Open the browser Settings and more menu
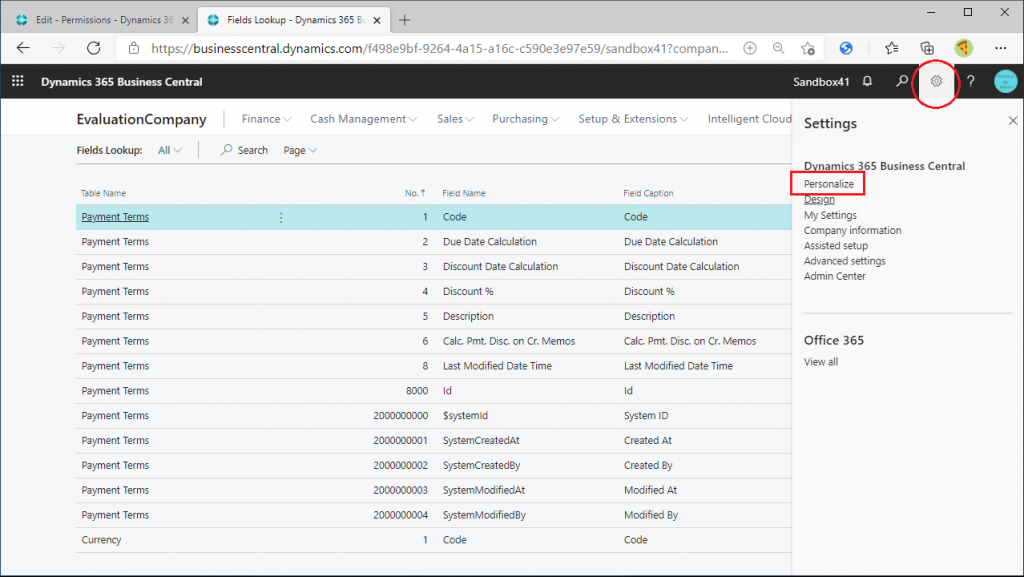Image resolution: width=1024 pixels, height=577 pixels. tap(1000, 48)
